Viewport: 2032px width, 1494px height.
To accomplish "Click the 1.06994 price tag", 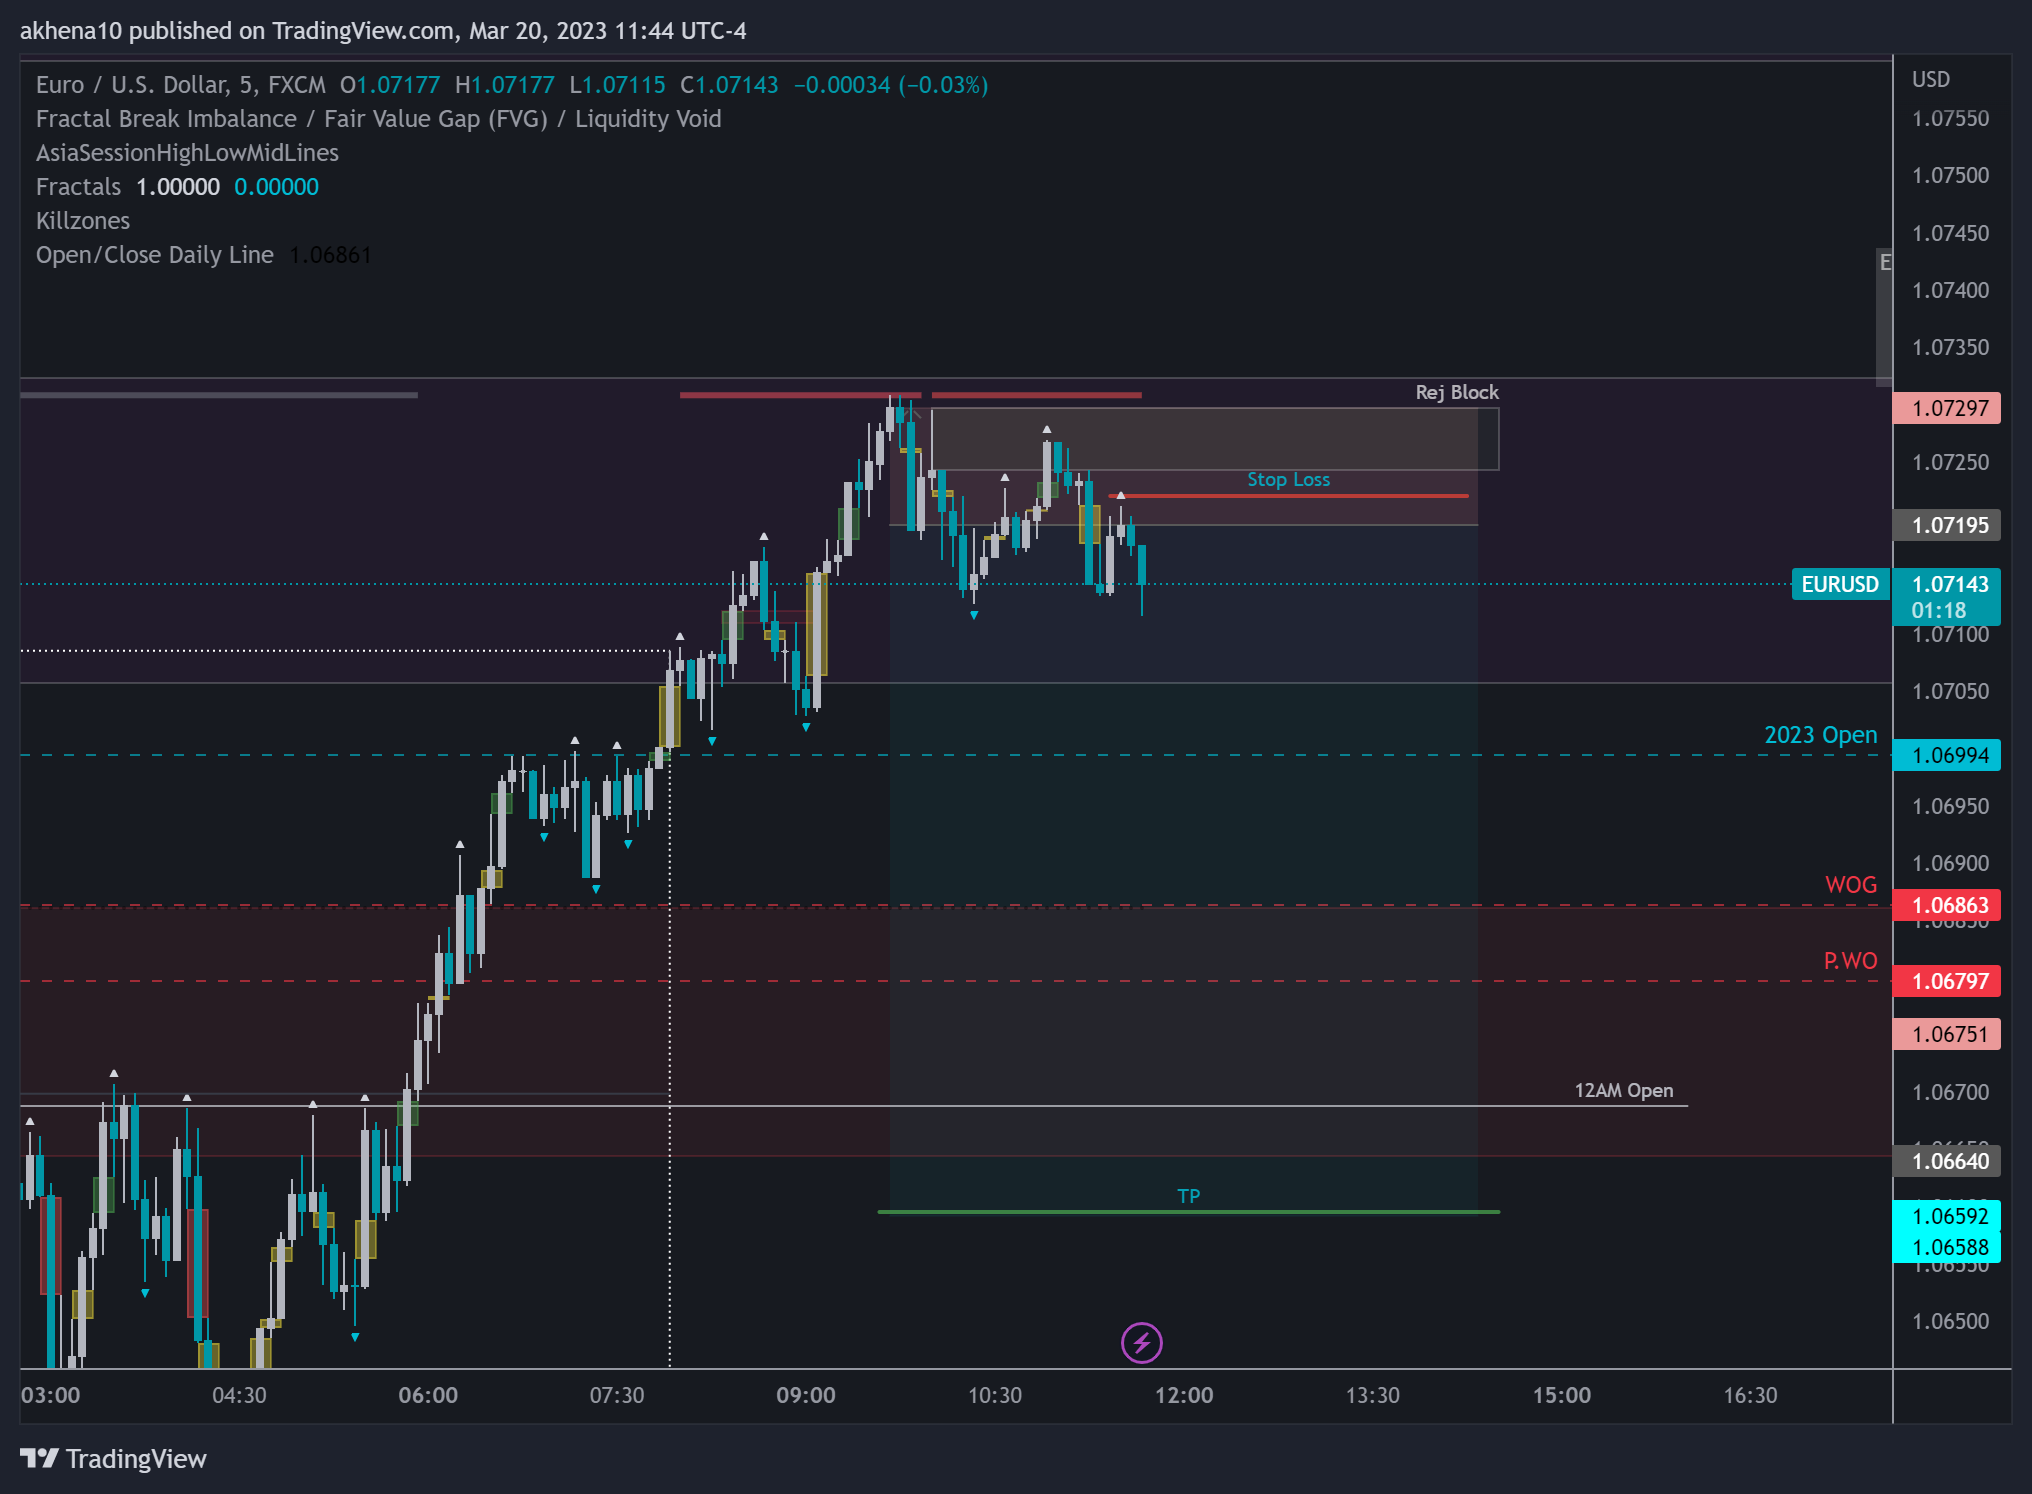I will (x=1947, y=755).
